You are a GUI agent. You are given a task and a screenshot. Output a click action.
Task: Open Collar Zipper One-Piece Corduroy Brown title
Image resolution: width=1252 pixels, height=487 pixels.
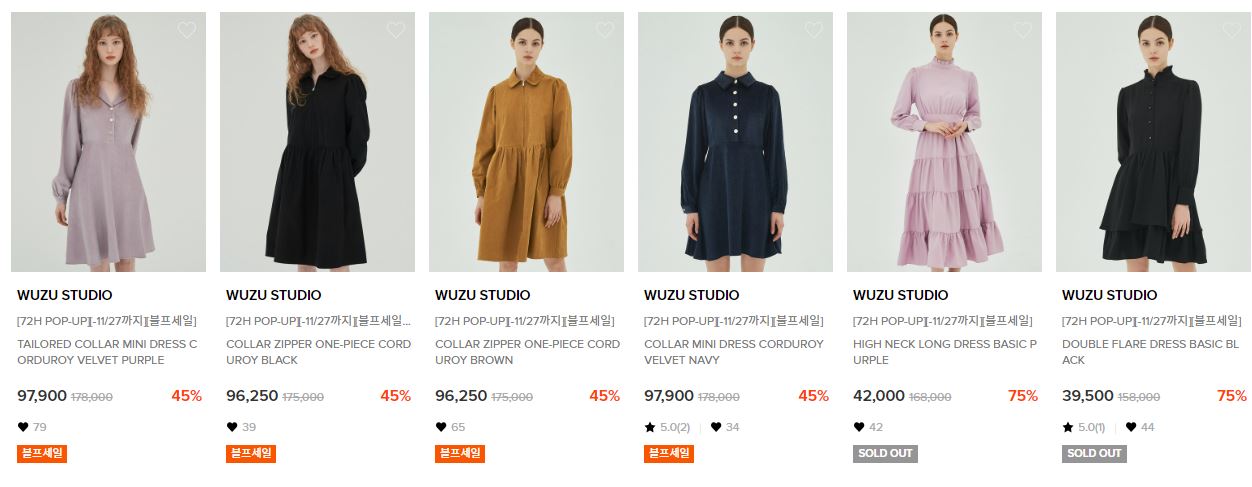pyautogui.click(x=527, y=352)
